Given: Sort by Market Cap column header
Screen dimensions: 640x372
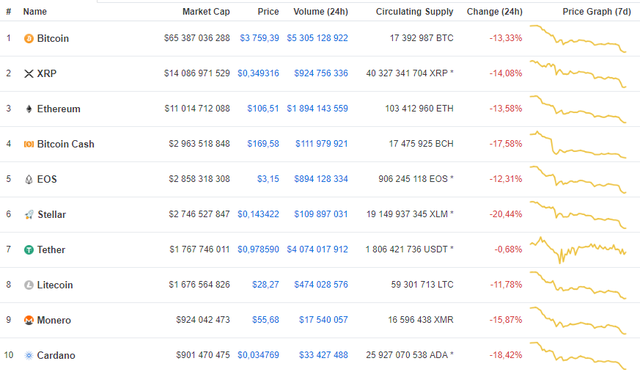Looking at the screenshot, I should [x=206, y=11].
